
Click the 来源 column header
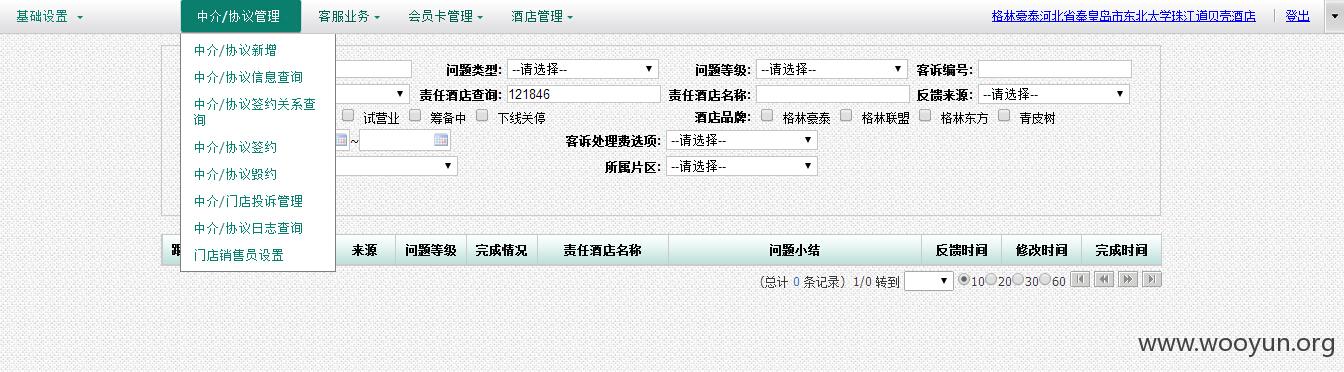(364, 250)
